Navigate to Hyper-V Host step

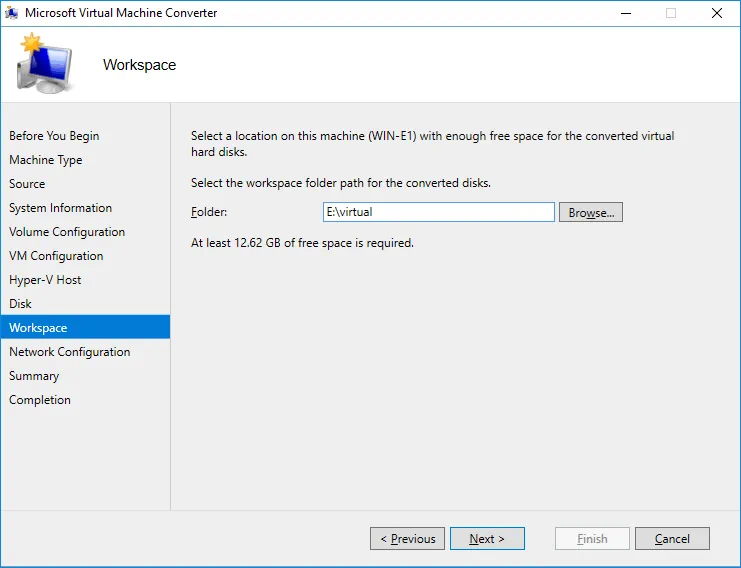point(45,280)
